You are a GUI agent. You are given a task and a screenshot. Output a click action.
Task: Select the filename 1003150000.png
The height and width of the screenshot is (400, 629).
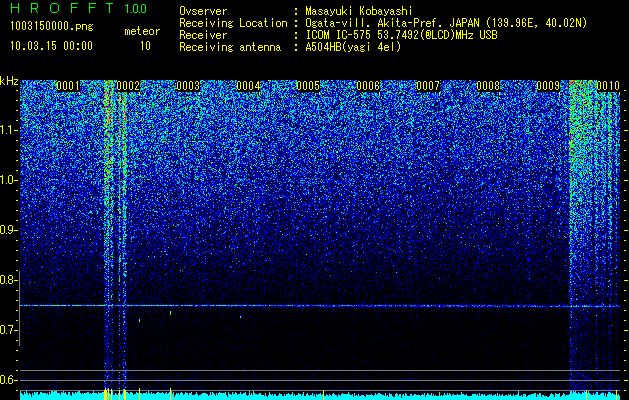tap(52, 27)
